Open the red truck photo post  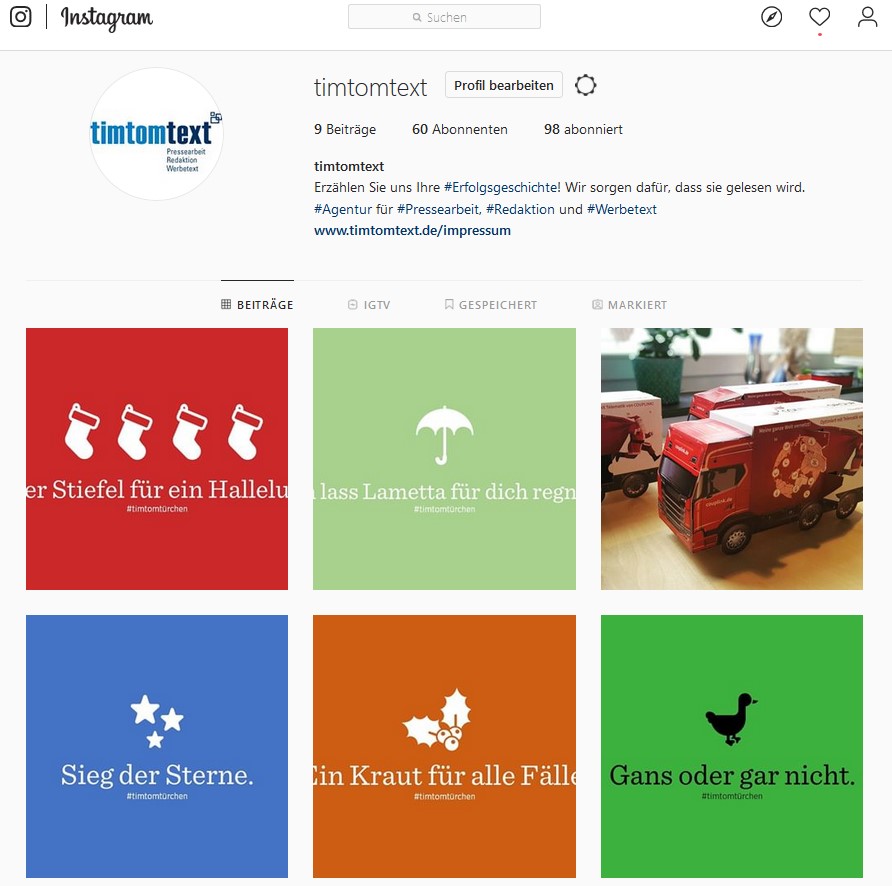[x=732, y=459]
